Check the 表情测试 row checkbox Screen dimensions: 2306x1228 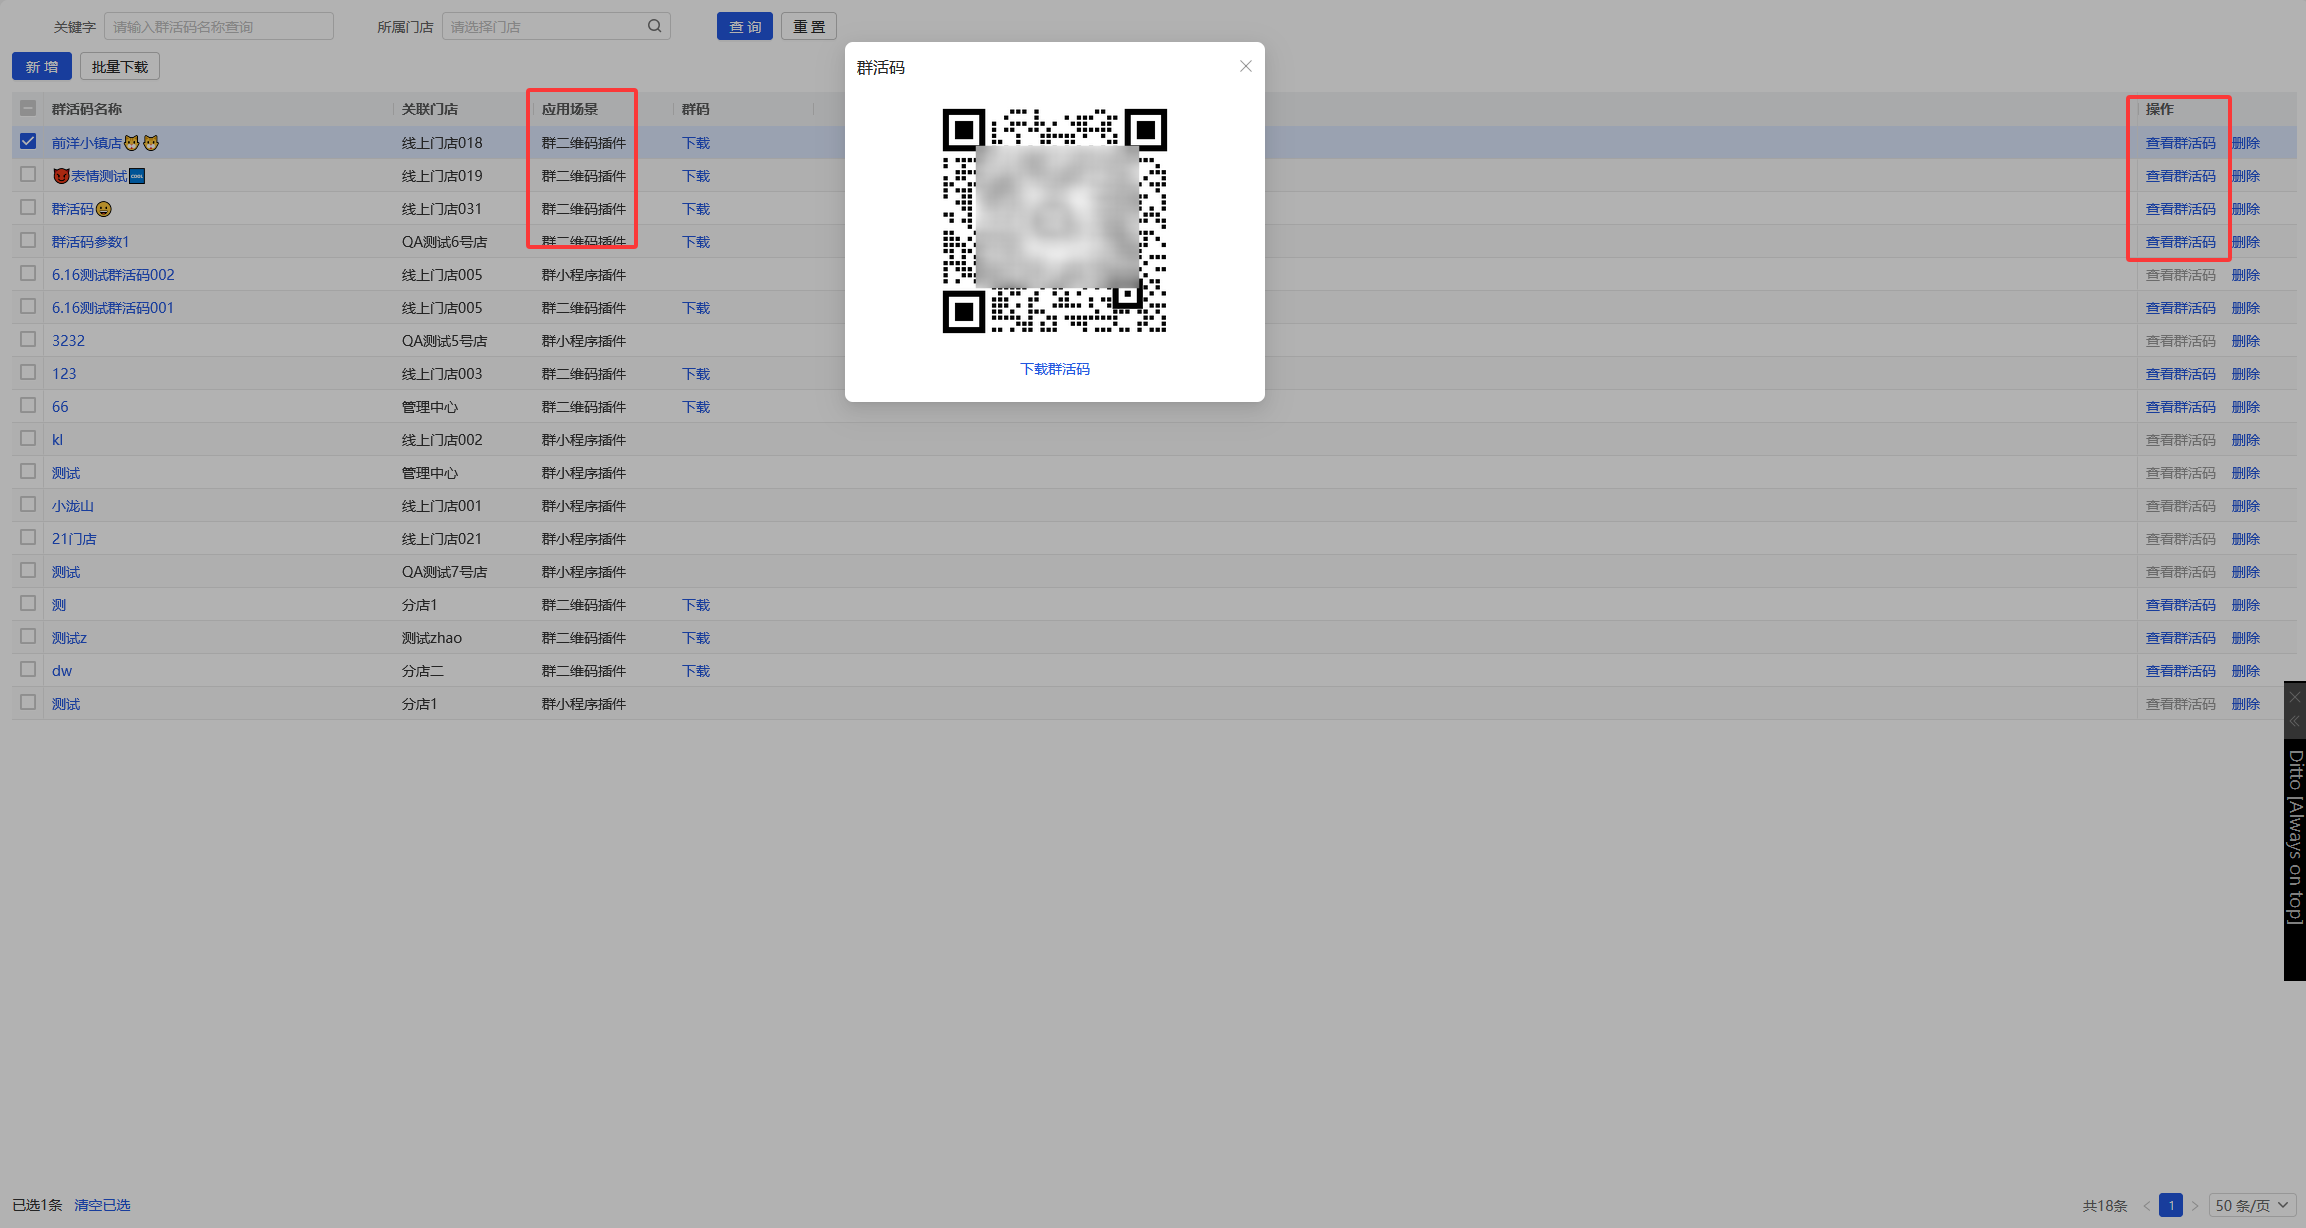pyautogui.click(x=28, y=175)
